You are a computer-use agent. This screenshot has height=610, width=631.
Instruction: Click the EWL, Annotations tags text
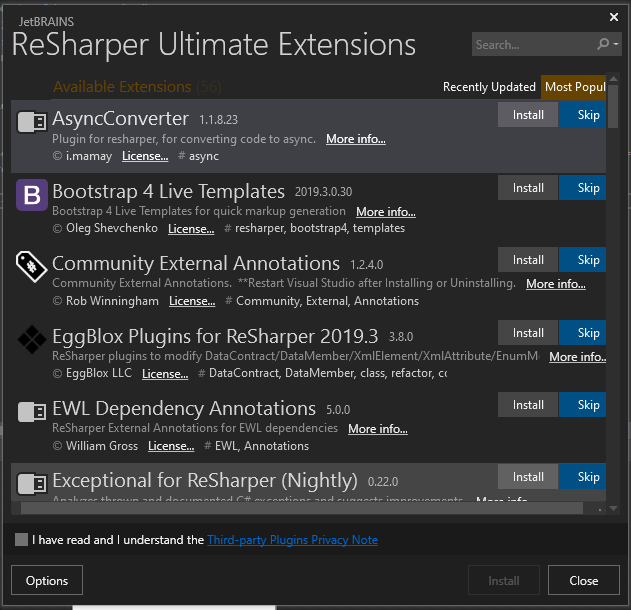pos(262,446)
